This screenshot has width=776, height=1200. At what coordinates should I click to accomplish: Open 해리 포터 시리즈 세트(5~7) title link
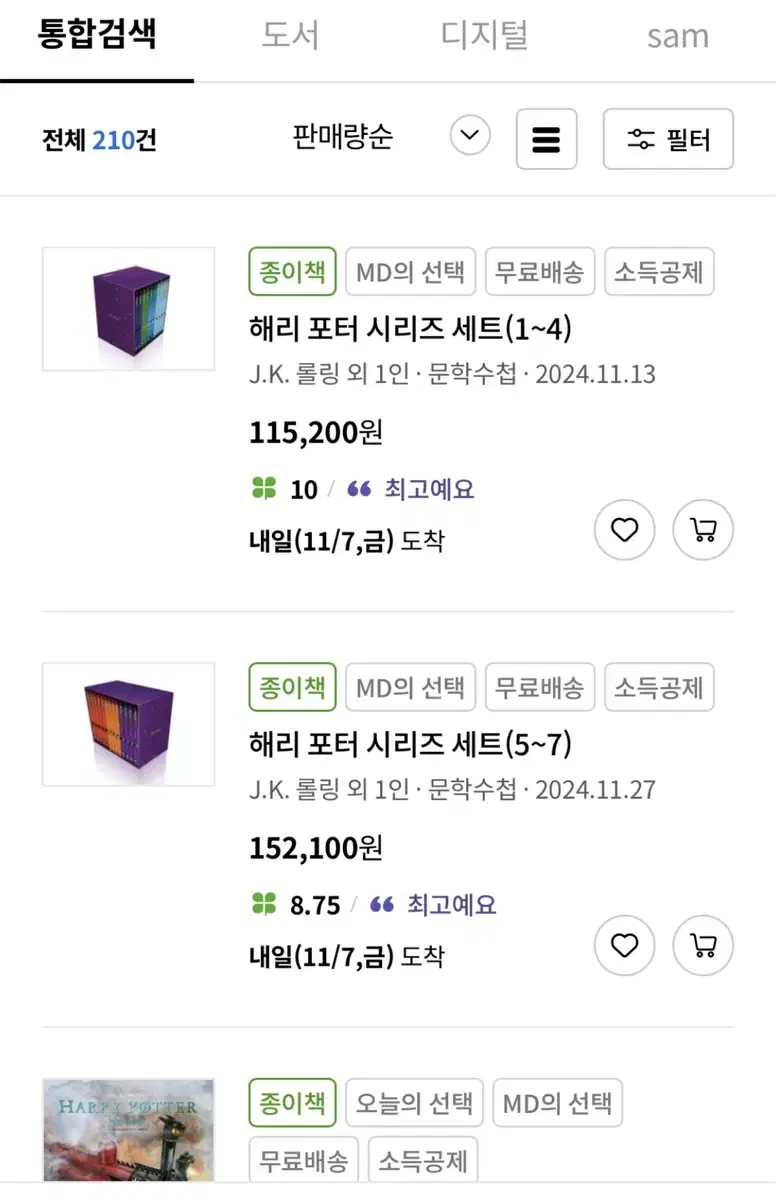click(410, 744)
